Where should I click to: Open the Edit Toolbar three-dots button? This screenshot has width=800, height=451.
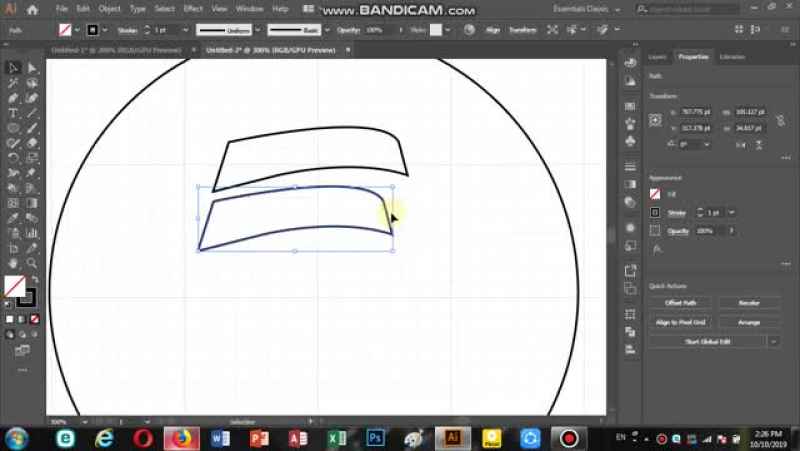22,370
